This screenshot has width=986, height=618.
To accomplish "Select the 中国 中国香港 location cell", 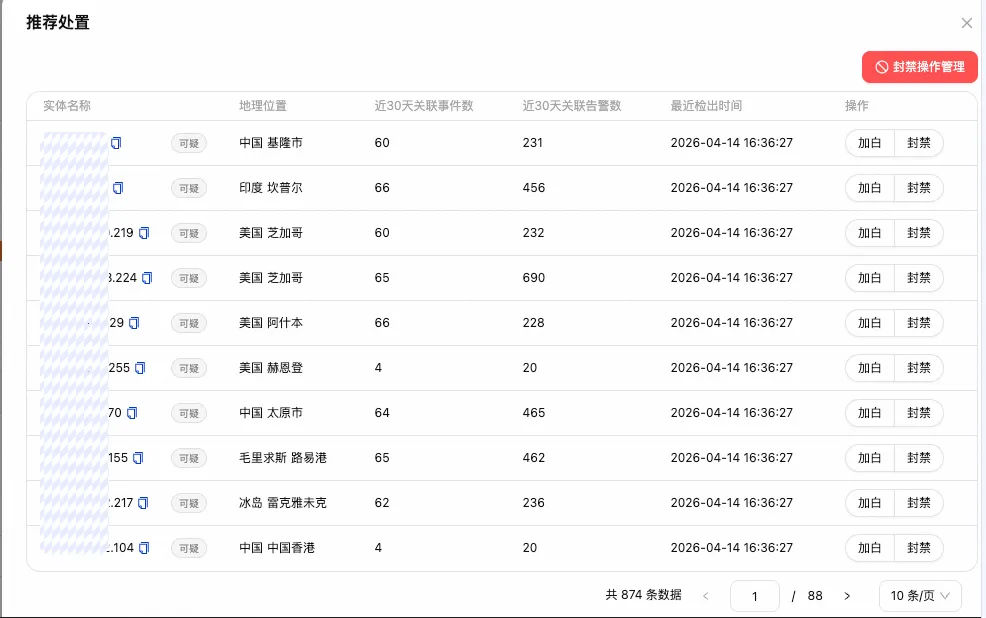I will (277, 548).
